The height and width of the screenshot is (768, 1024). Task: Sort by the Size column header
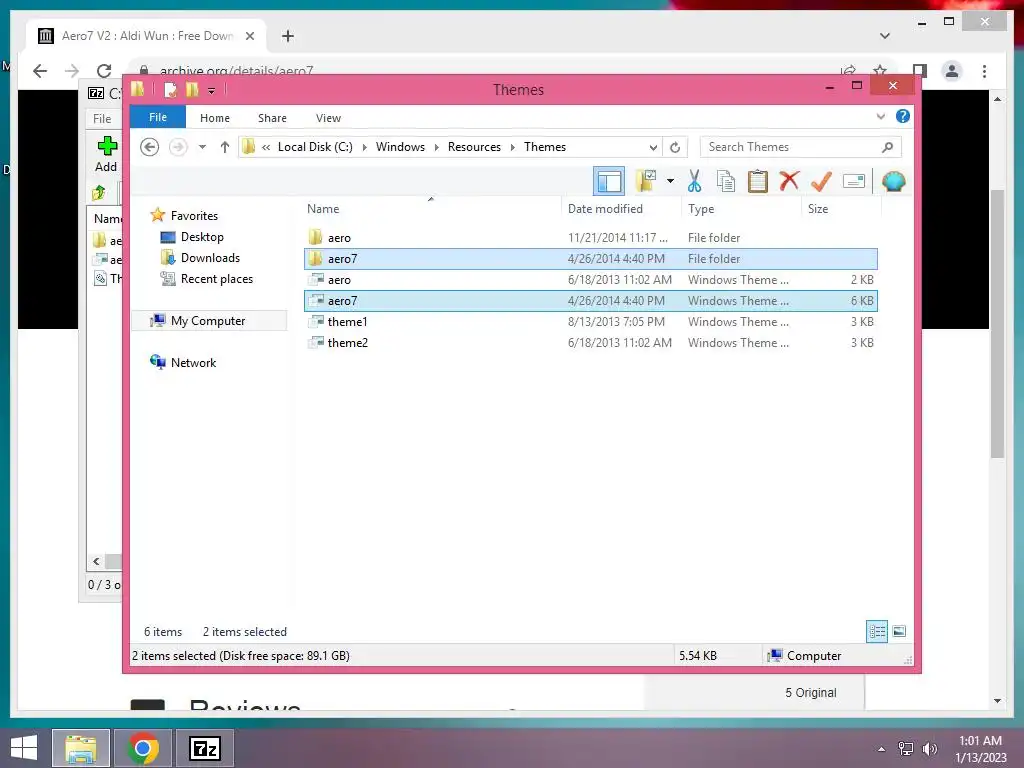841,208
